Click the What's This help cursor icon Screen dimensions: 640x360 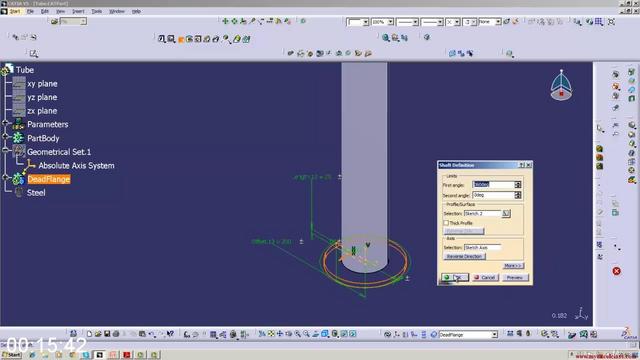170,334
